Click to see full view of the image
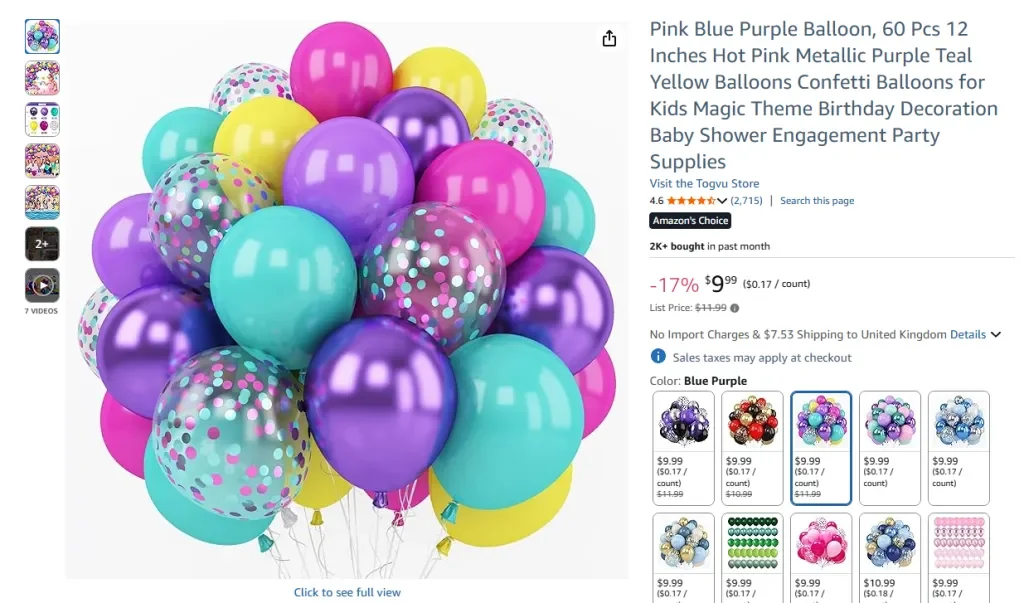 click(x=347, y=592)
